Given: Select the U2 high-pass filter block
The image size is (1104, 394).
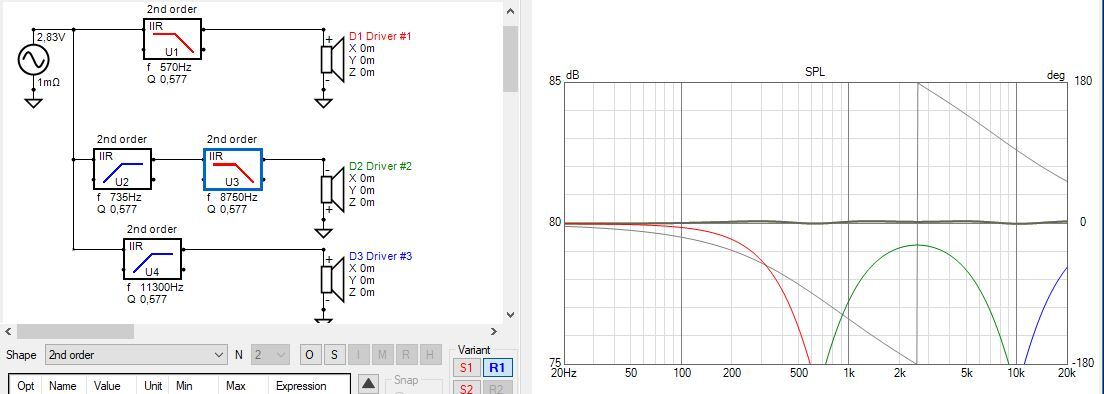Looking at the screenshot, I should point(123,169).
